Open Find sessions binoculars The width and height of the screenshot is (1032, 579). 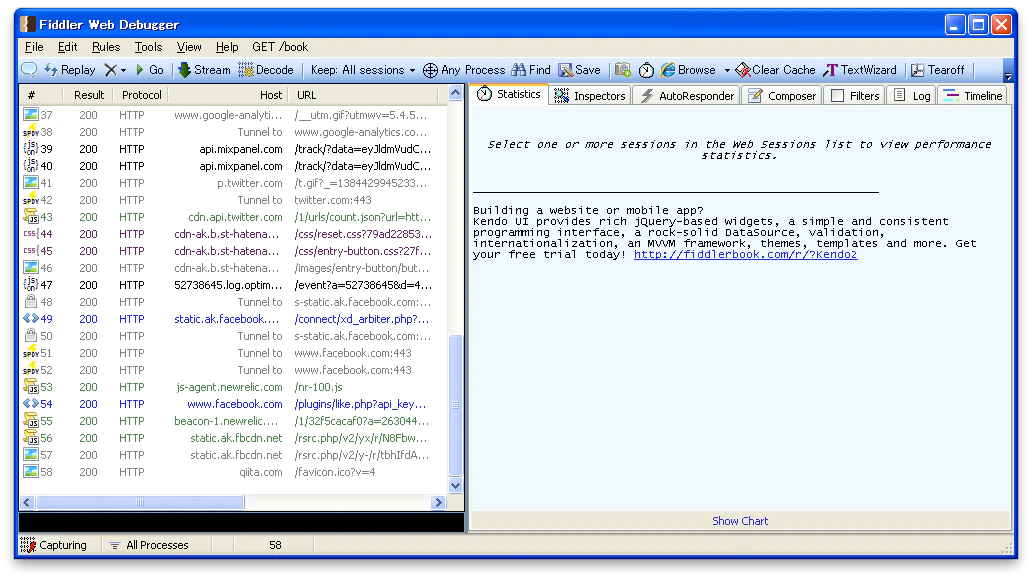pos(530,70)
